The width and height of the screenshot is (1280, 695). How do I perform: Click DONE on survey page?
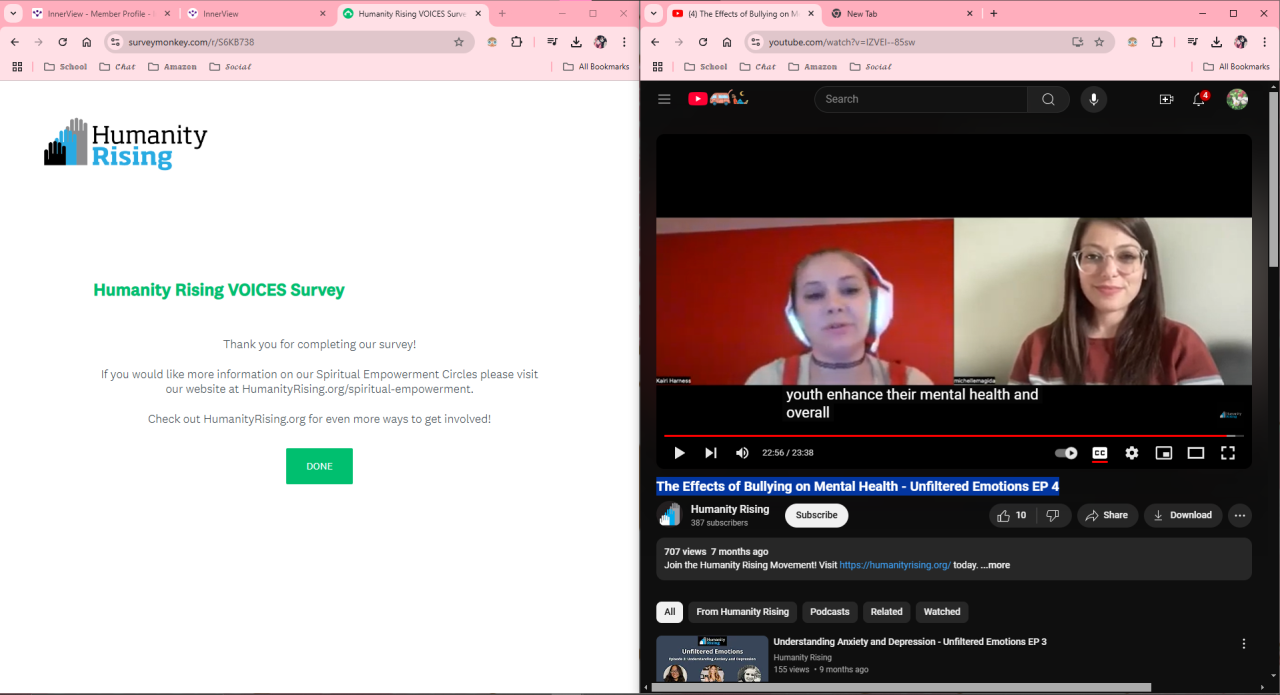319,466
